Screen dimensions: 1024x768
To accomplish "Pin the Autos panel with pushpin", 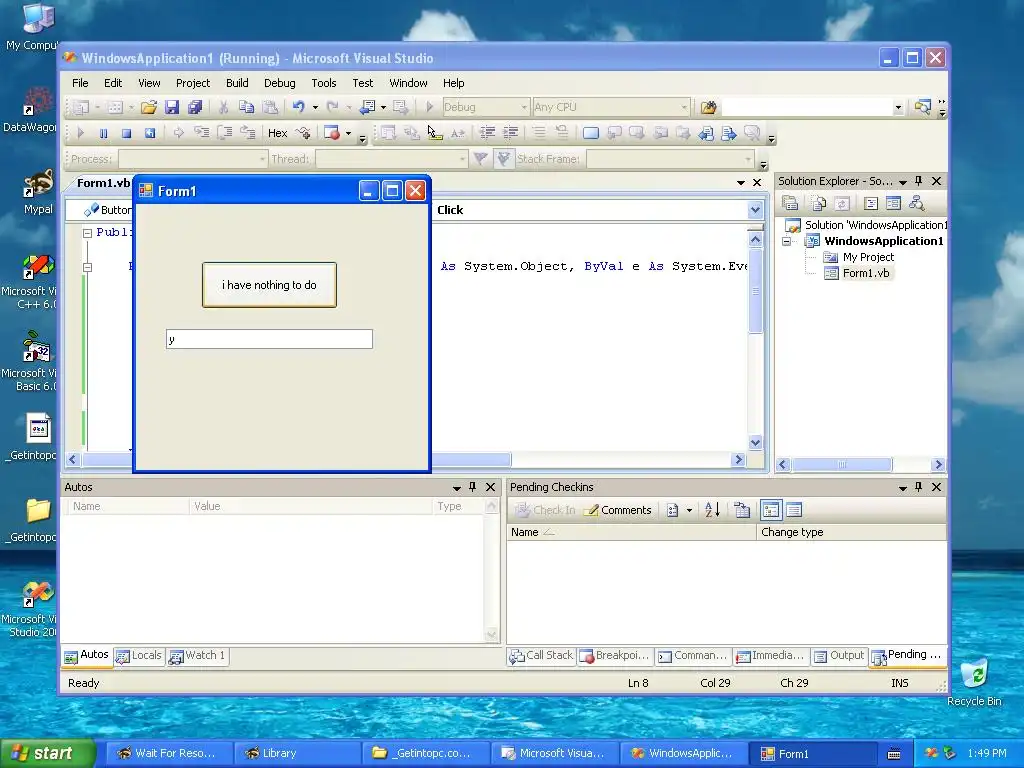I will [472, 487].
